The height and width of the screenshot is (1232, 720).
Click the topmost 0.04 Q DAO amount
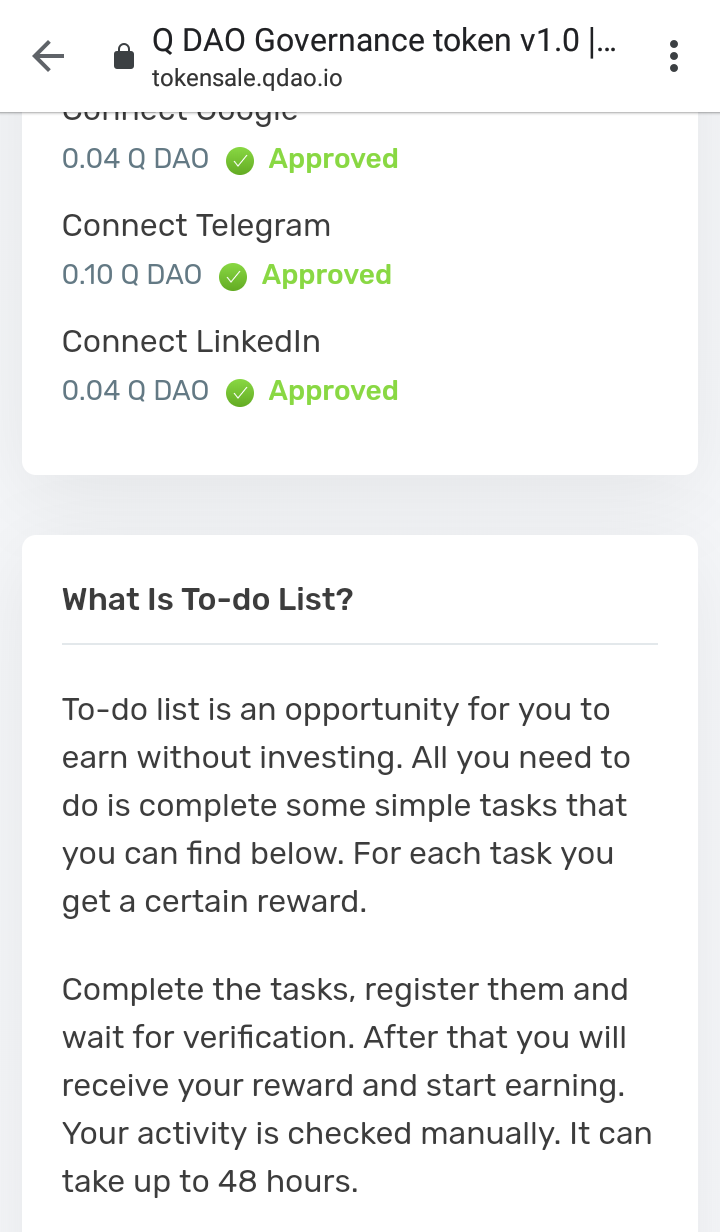pyautogui.click(x=135, y=159)
